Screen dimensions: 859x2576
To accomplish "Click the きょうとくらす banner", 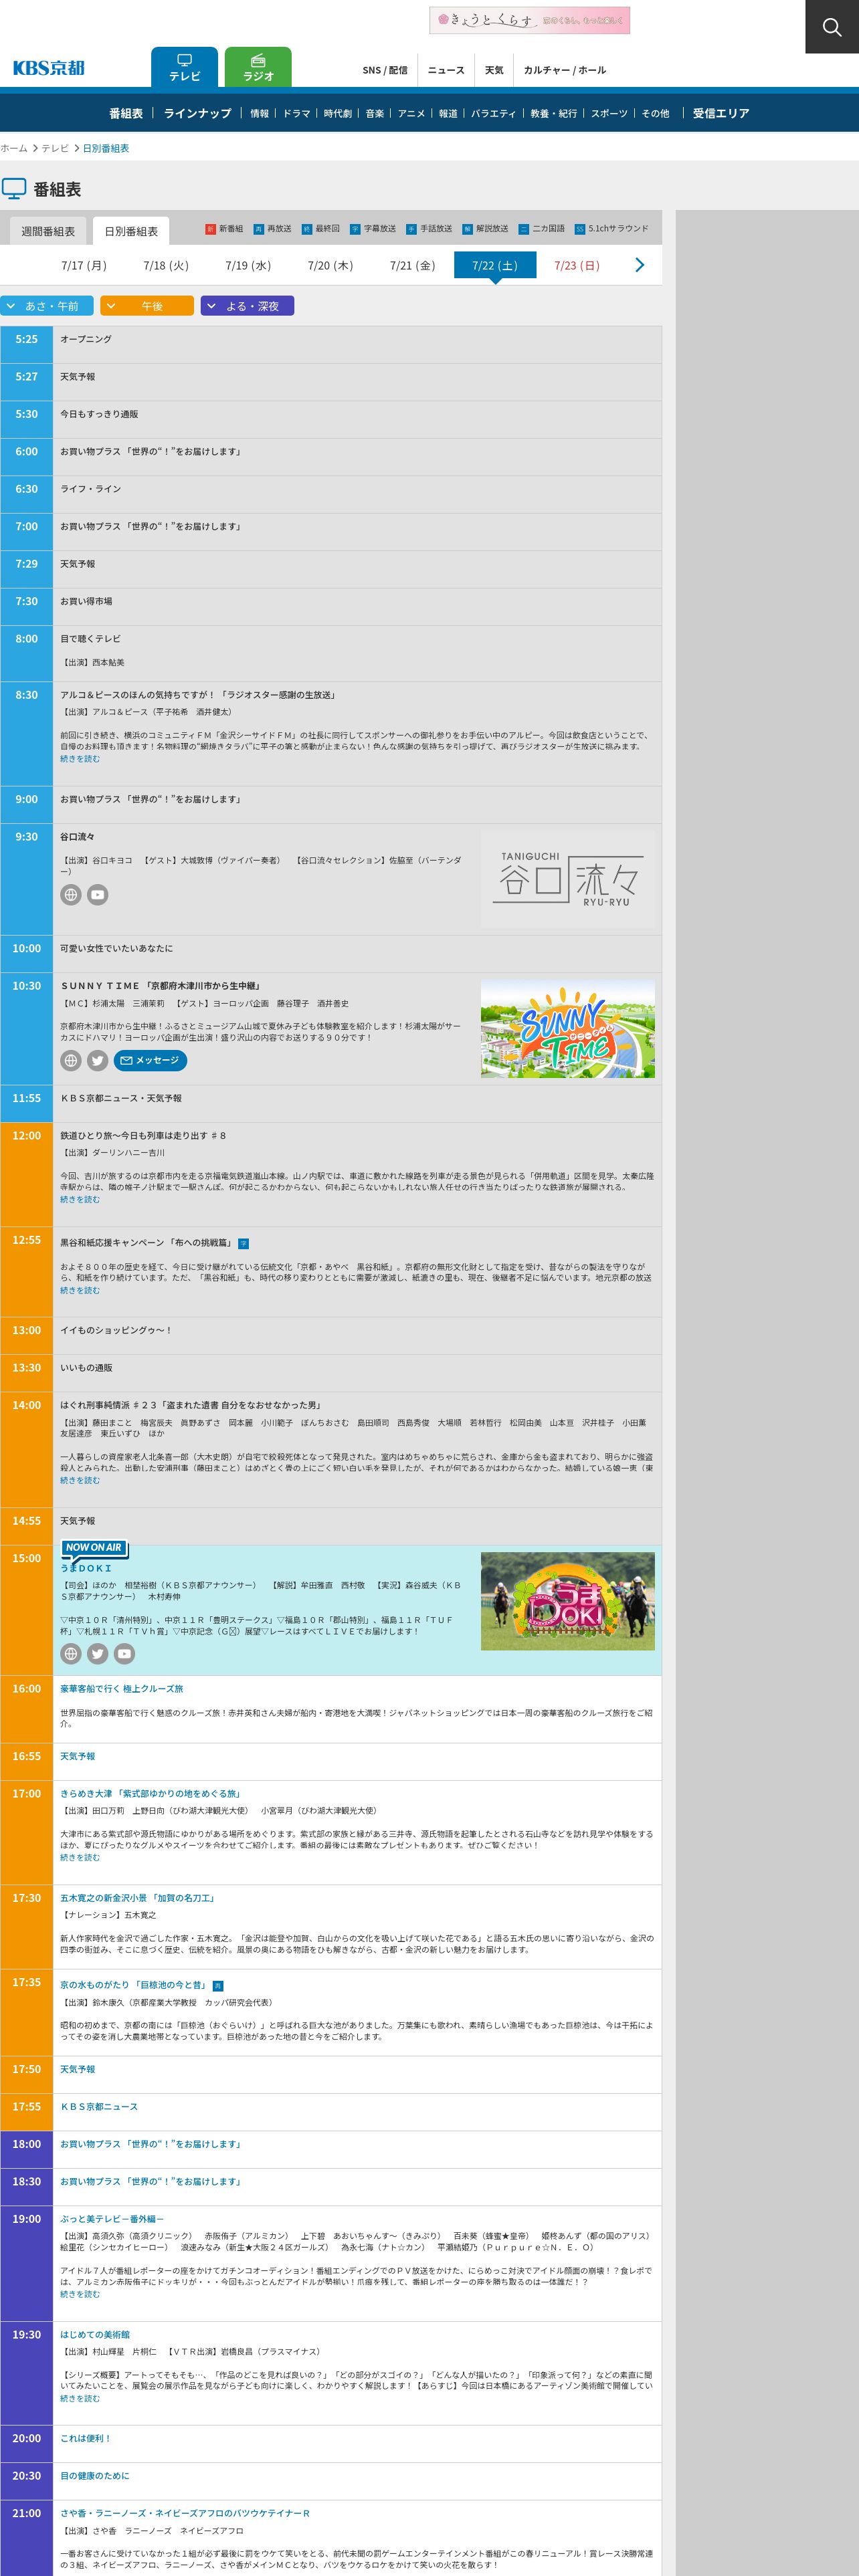I will 530,20.
